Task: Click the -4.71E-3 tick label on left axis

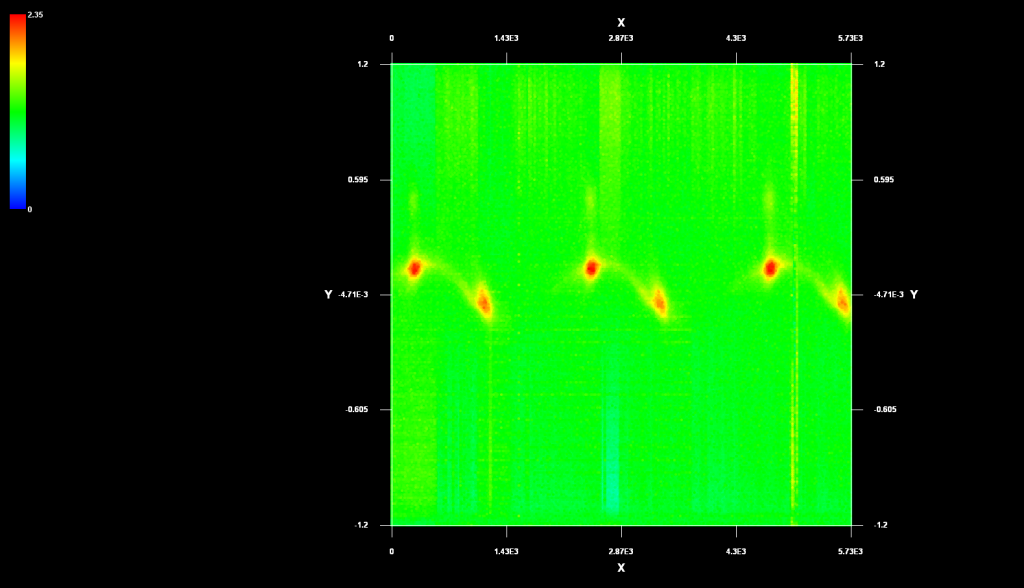Action: pos(353,295)
